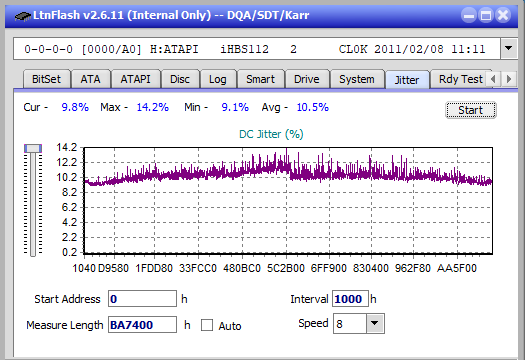This screenshot has height=360, width=525.
Task: Click the Min value 9.1%
Action: point(235,107)
